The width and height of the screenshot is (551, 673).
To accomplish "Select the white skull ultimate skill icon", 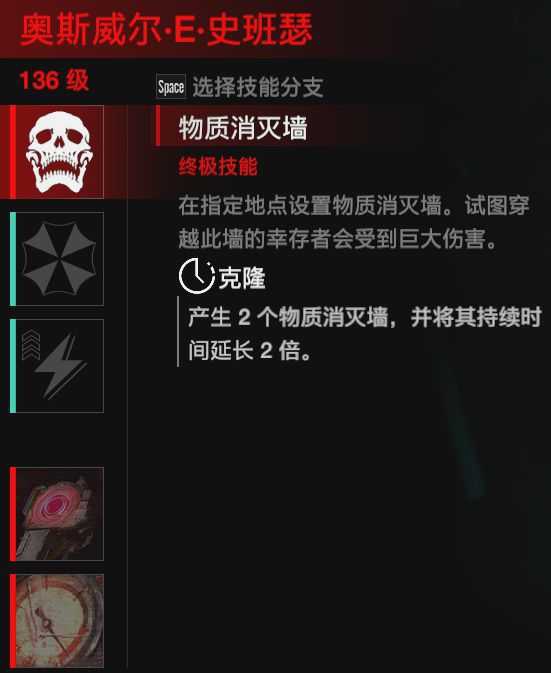I will tap(60, 152).
